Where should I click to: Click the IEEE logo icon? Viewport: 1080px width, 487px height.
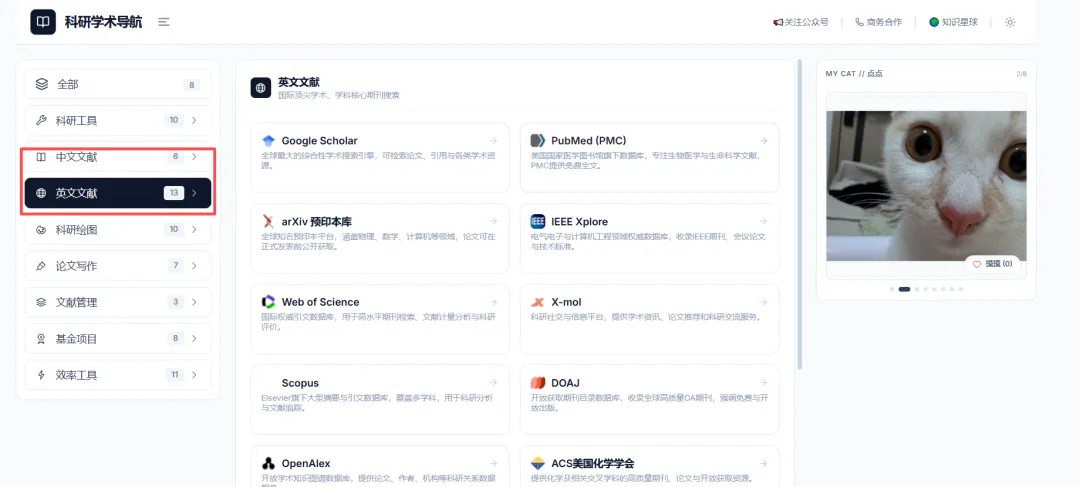tap(538, 222)
